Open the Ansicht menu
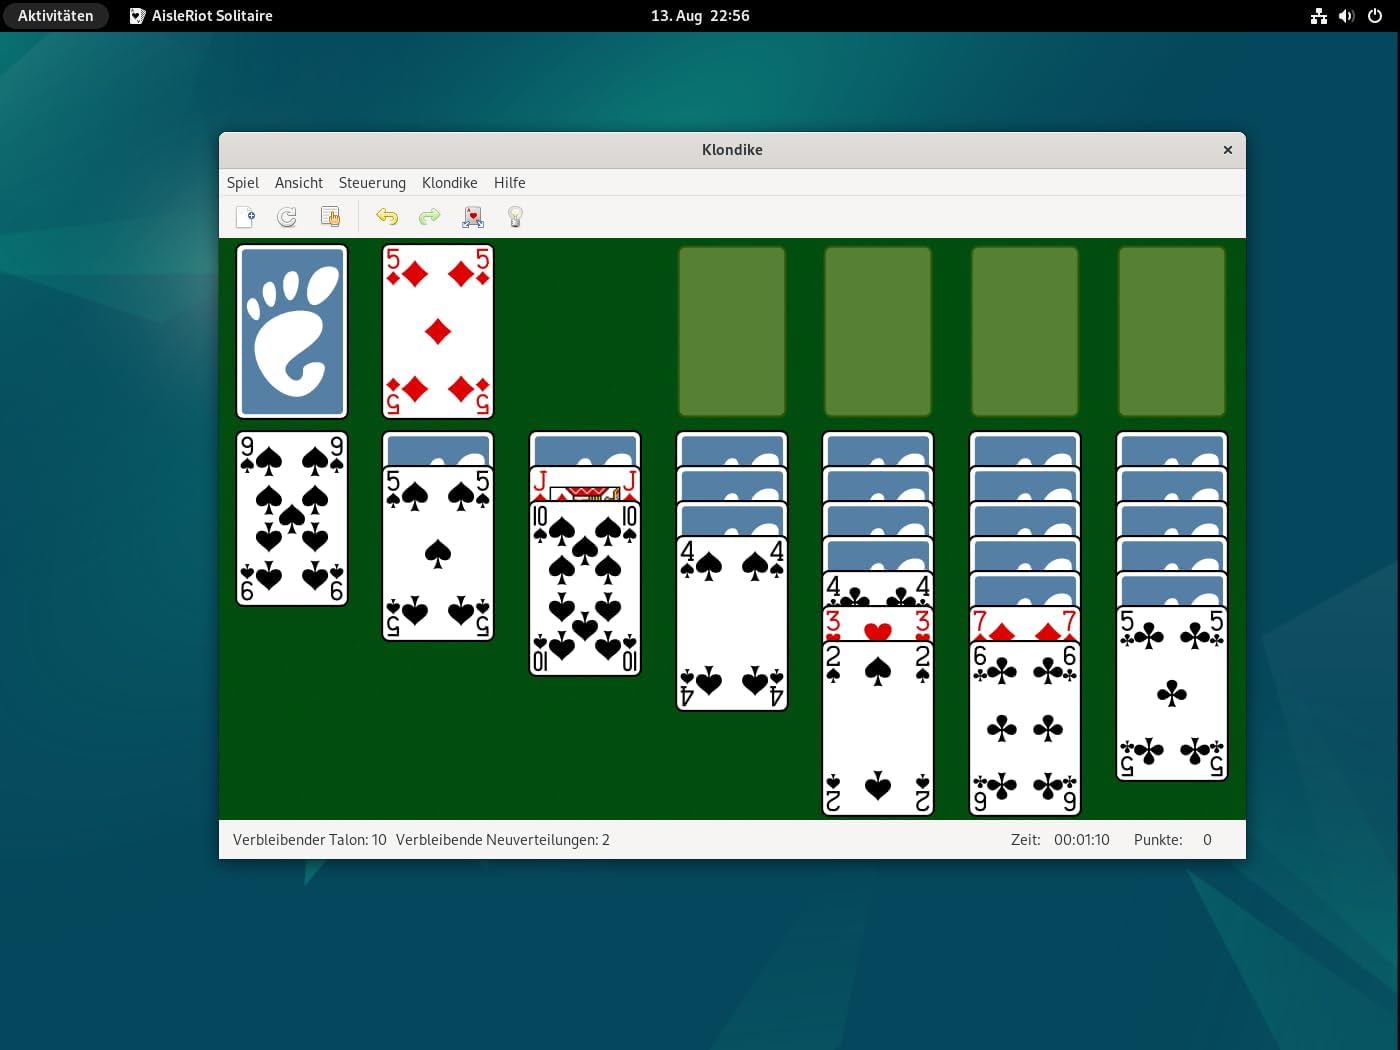Screen dimensions: 1400x1050 [x=299, y=183]
